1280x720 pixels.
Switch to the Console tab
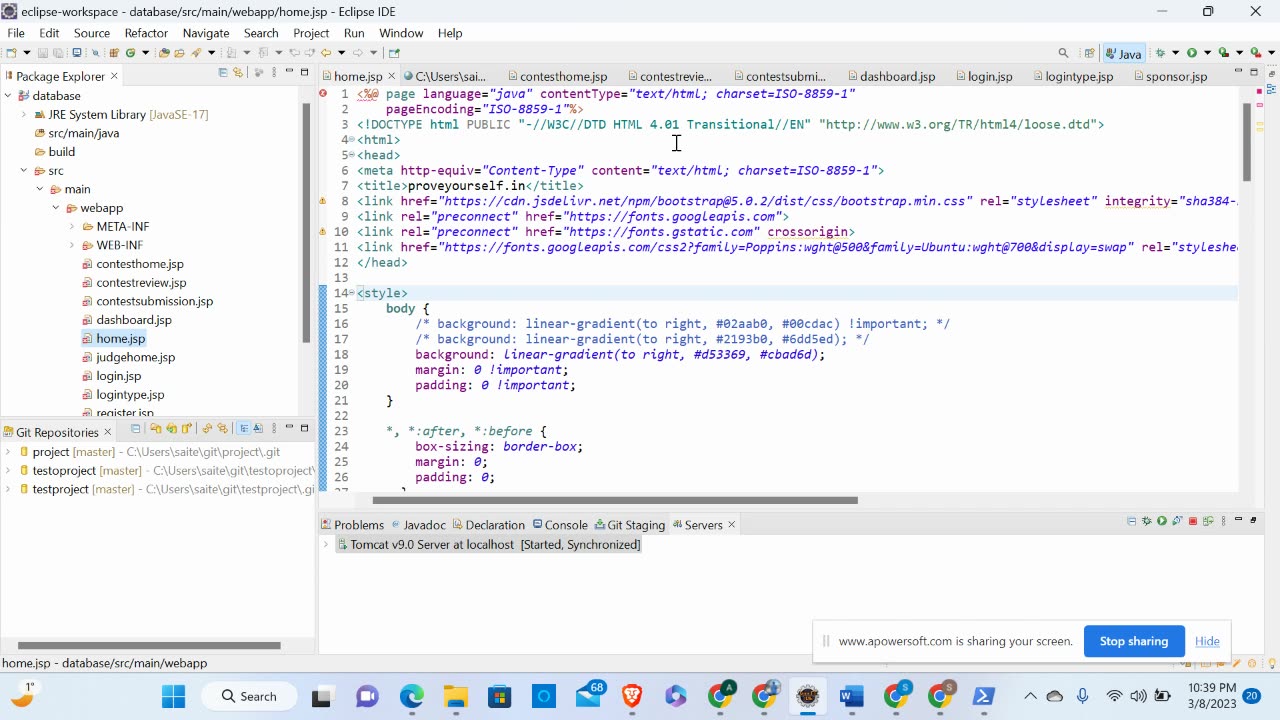point(559,525)
